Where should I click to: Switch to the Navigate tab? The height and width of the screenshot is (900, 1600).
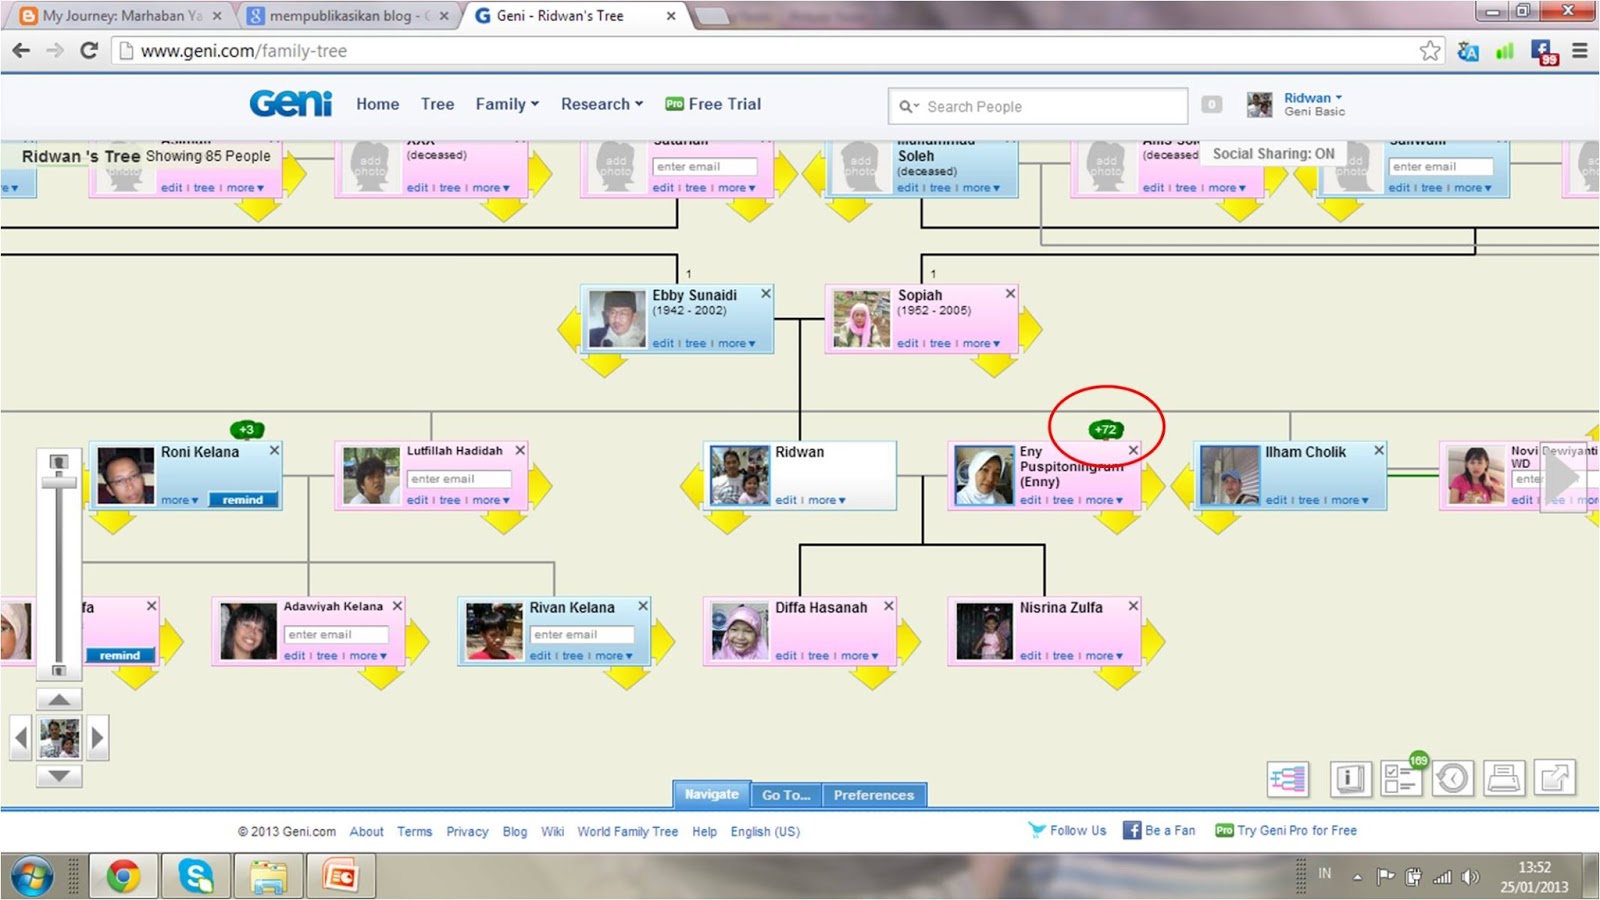(712, 794)
